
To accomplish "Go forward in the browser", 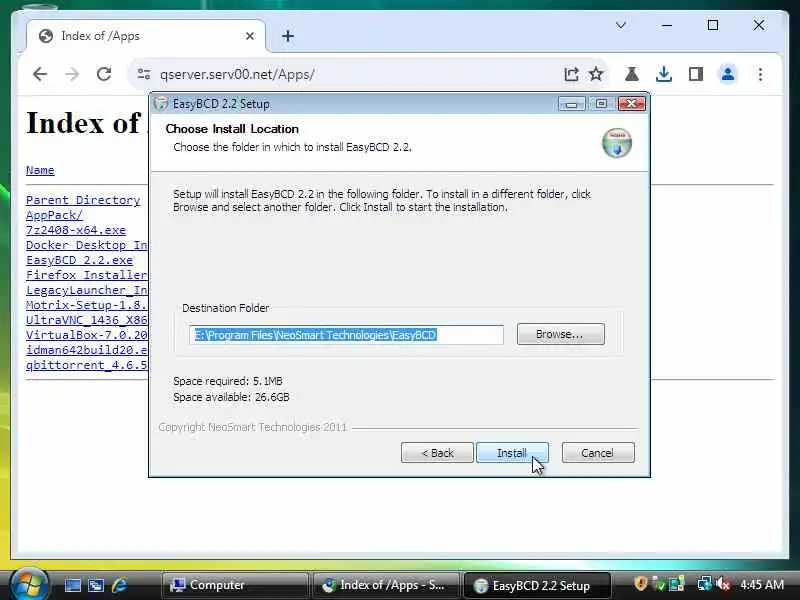I will (72, 74).
